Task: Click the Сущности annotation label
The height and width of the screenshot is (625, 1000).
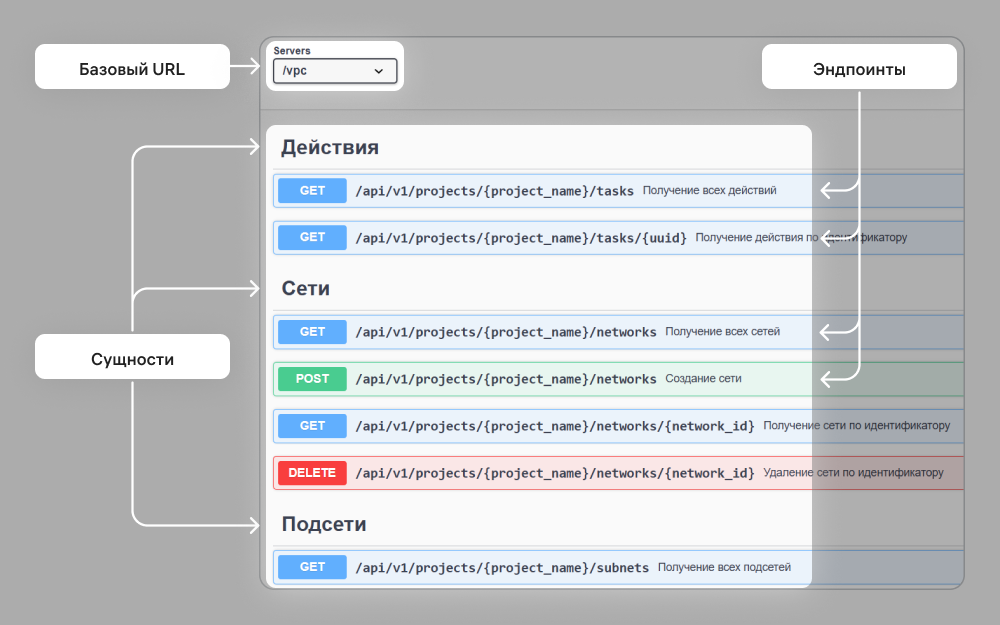Action: pyautogui.click(x=132, y=359)
